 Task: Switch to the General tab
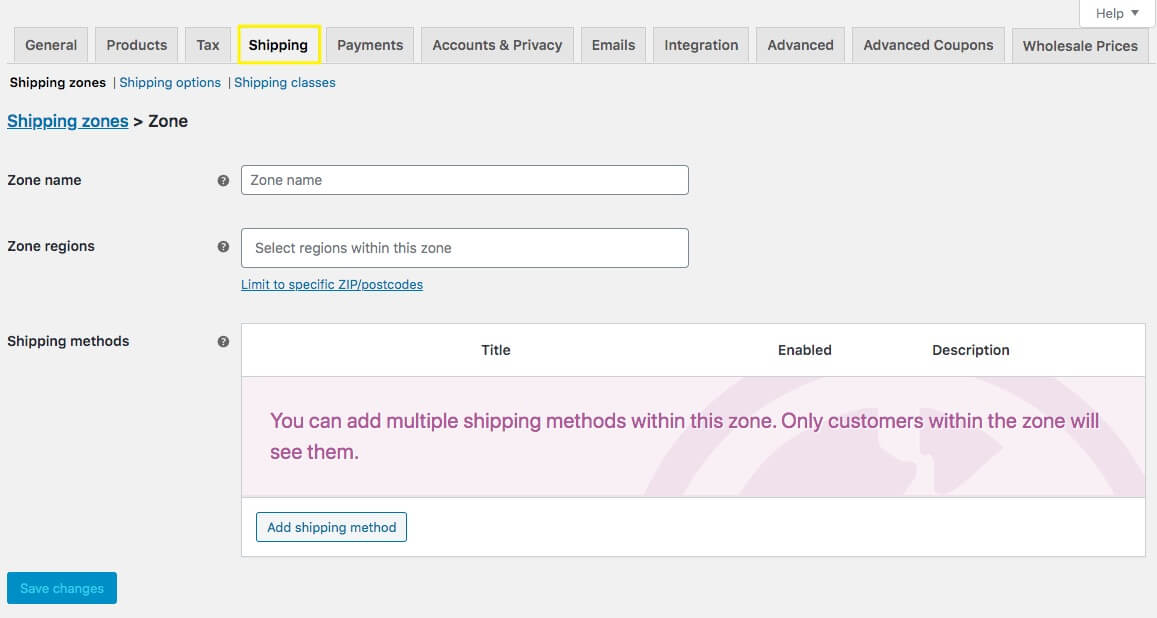pyautogui.click(x=51, y=45)
